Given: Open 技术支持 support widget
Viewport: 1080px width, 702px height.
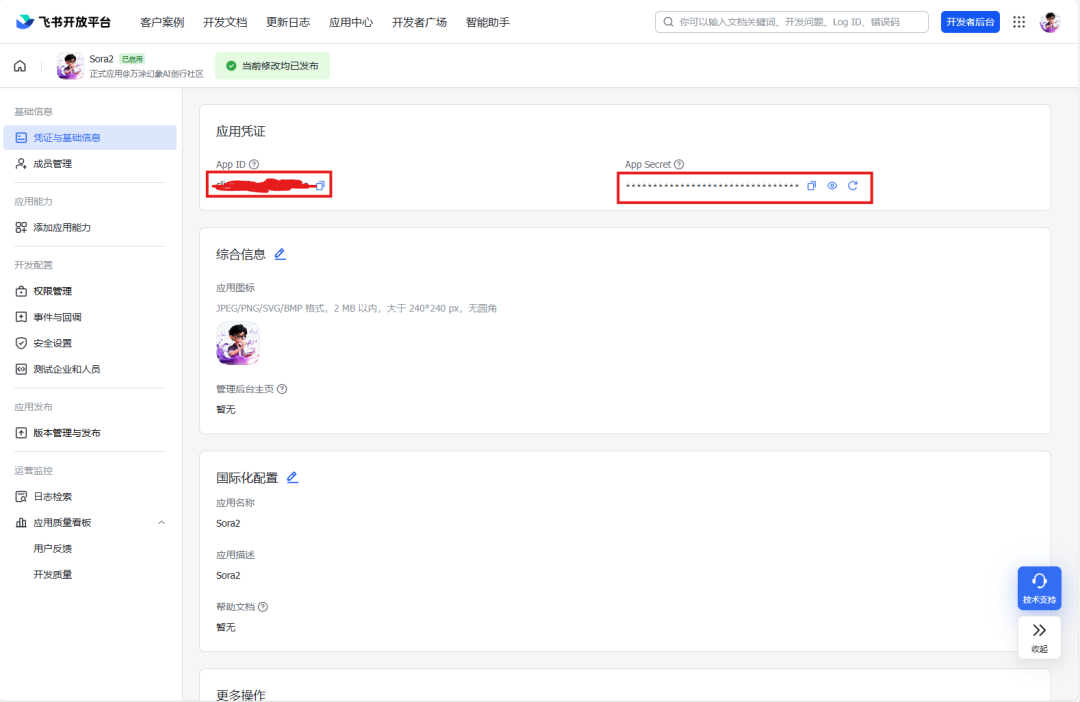Looking at the screenshot, I should coord(1039,587).
